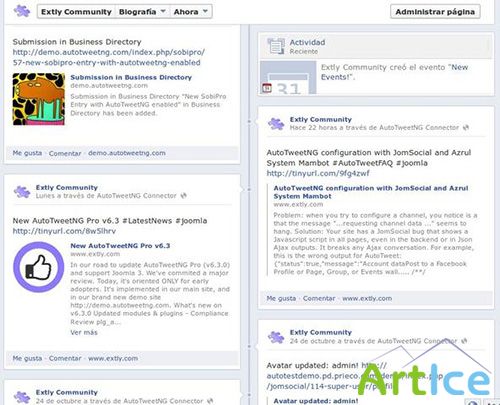Like the Business Directory post via Me gusta

tap(27, 153)
